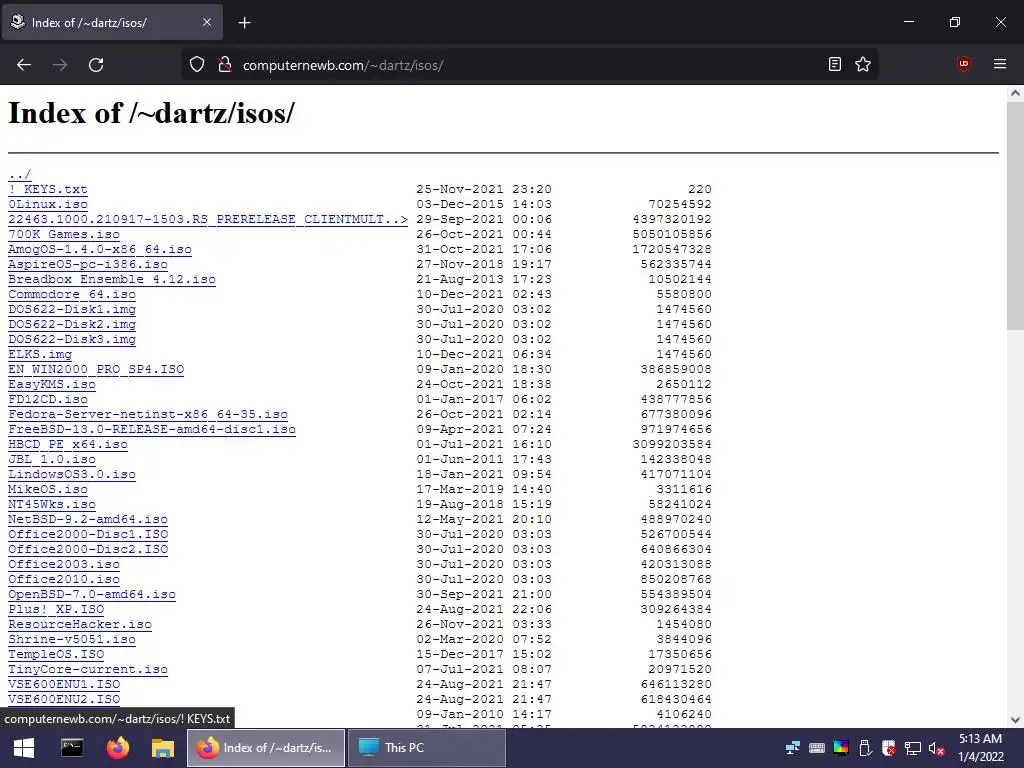Image resolution: width=1024 pixels, height=768 pixels.
Task: Click the colorful display tray icon
Action: coord(840,748)
